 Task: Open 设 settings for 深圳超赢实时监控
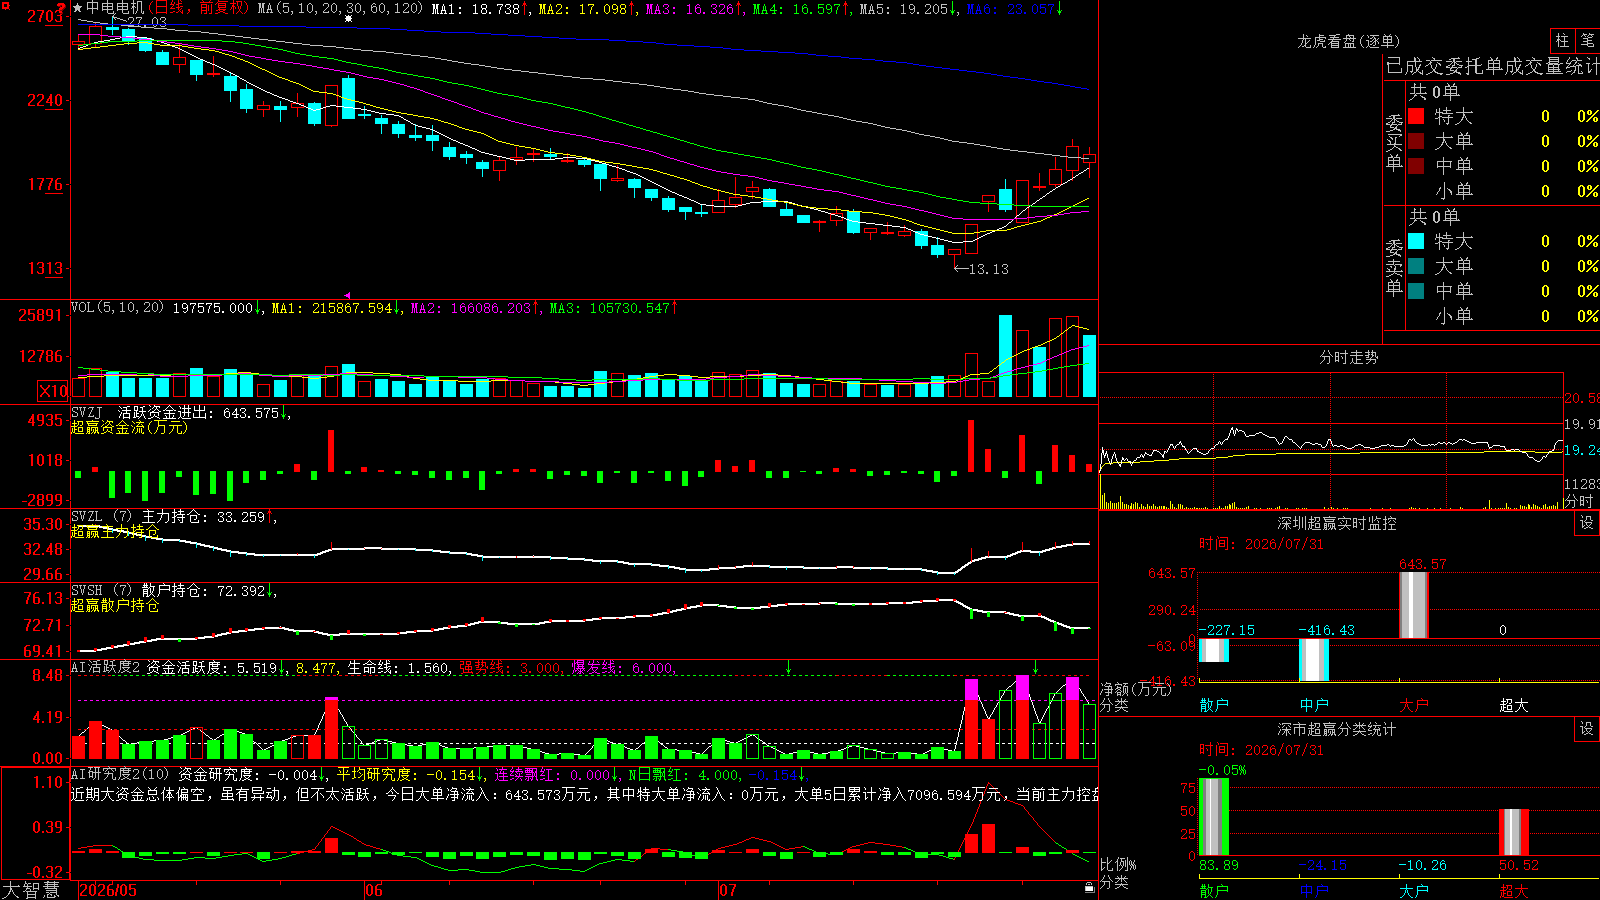tap(1587, 523)
